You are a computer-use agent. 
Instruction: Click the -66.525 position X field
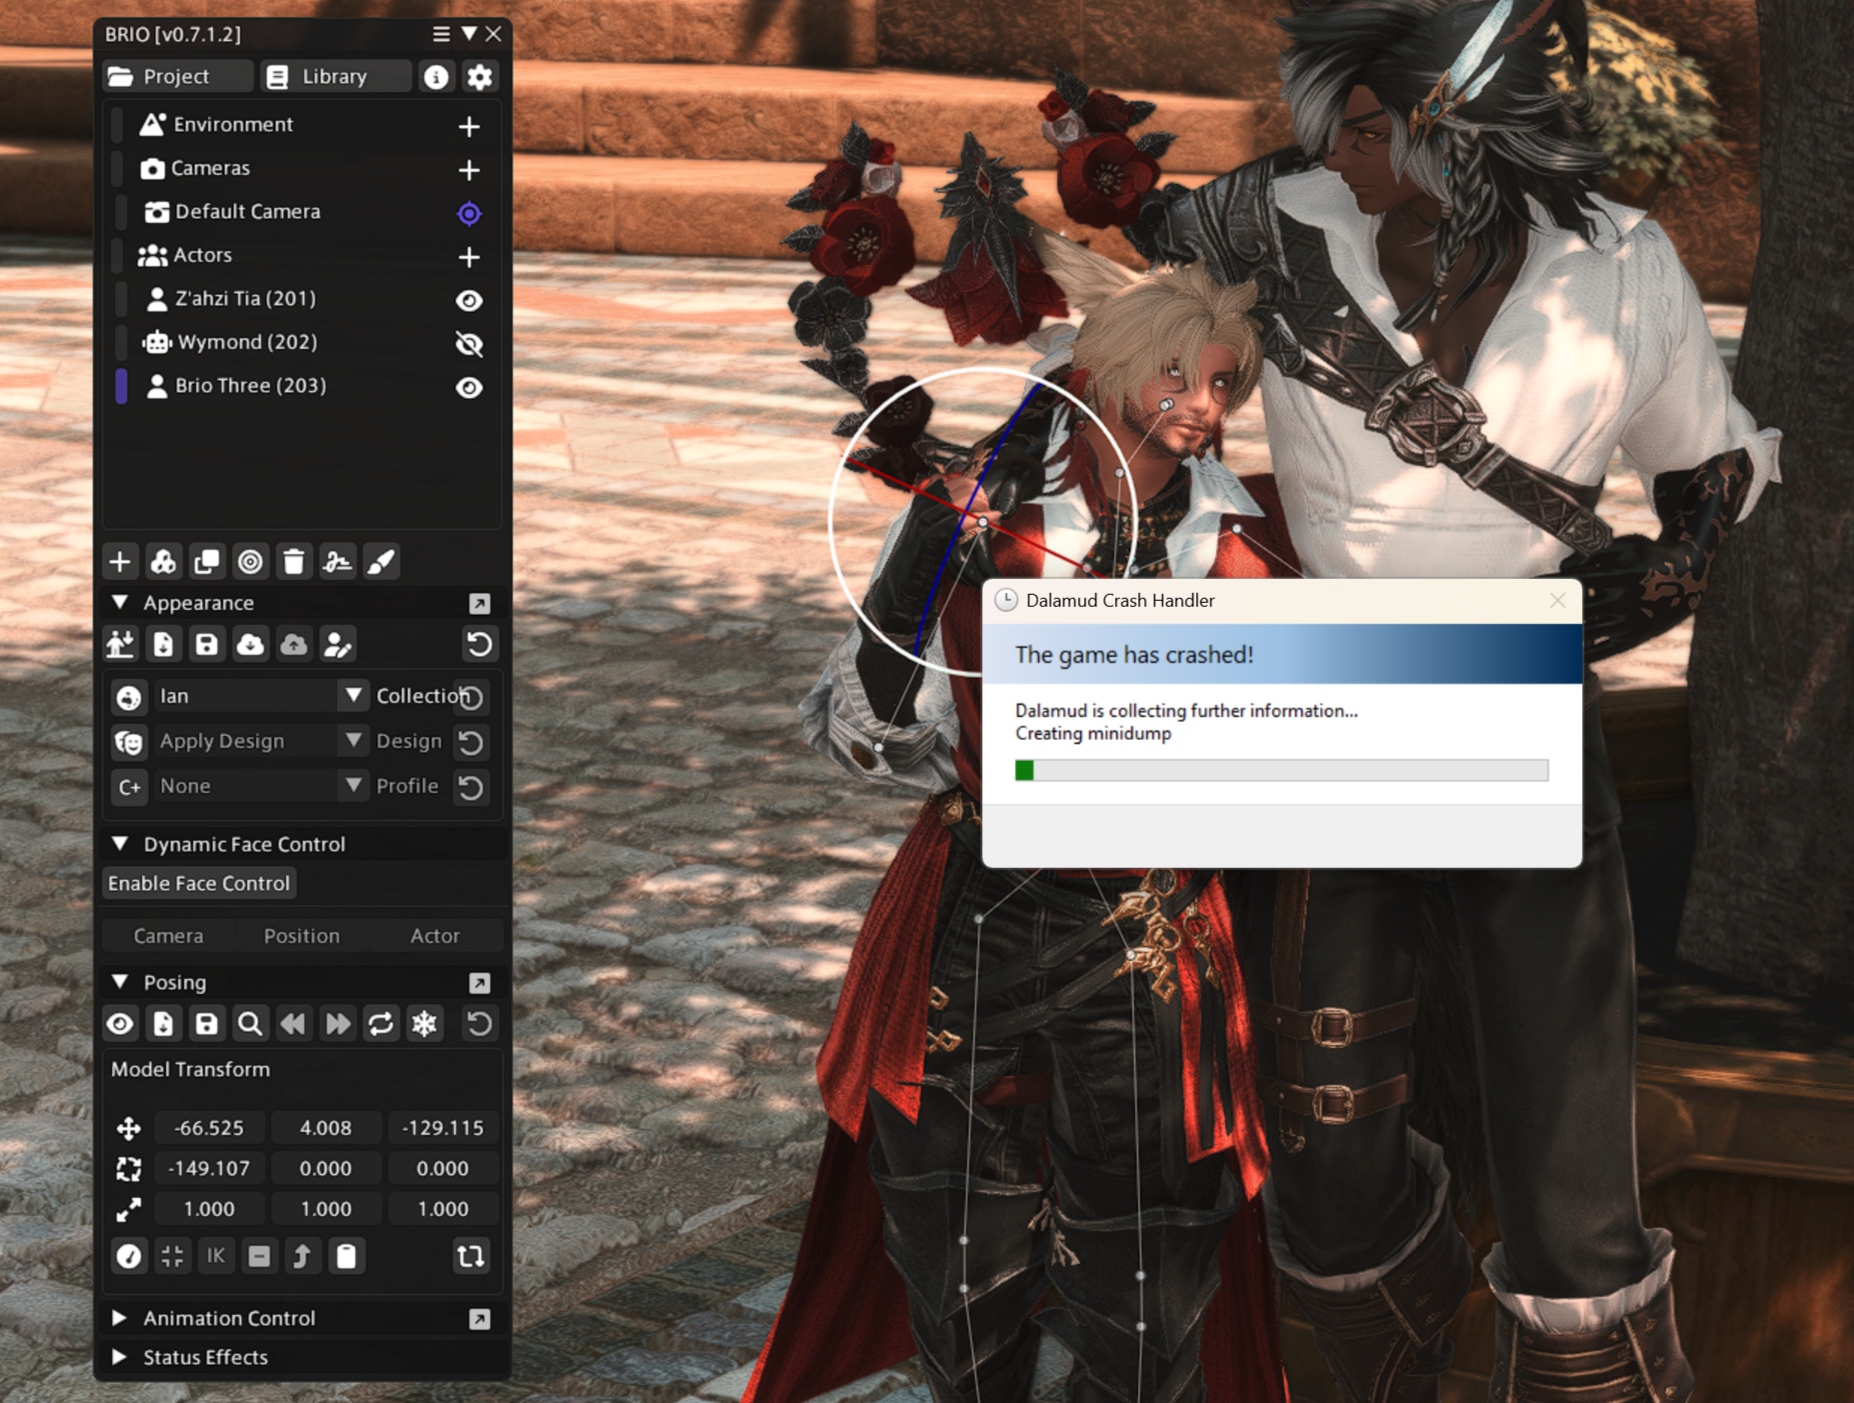point(209,1128)
